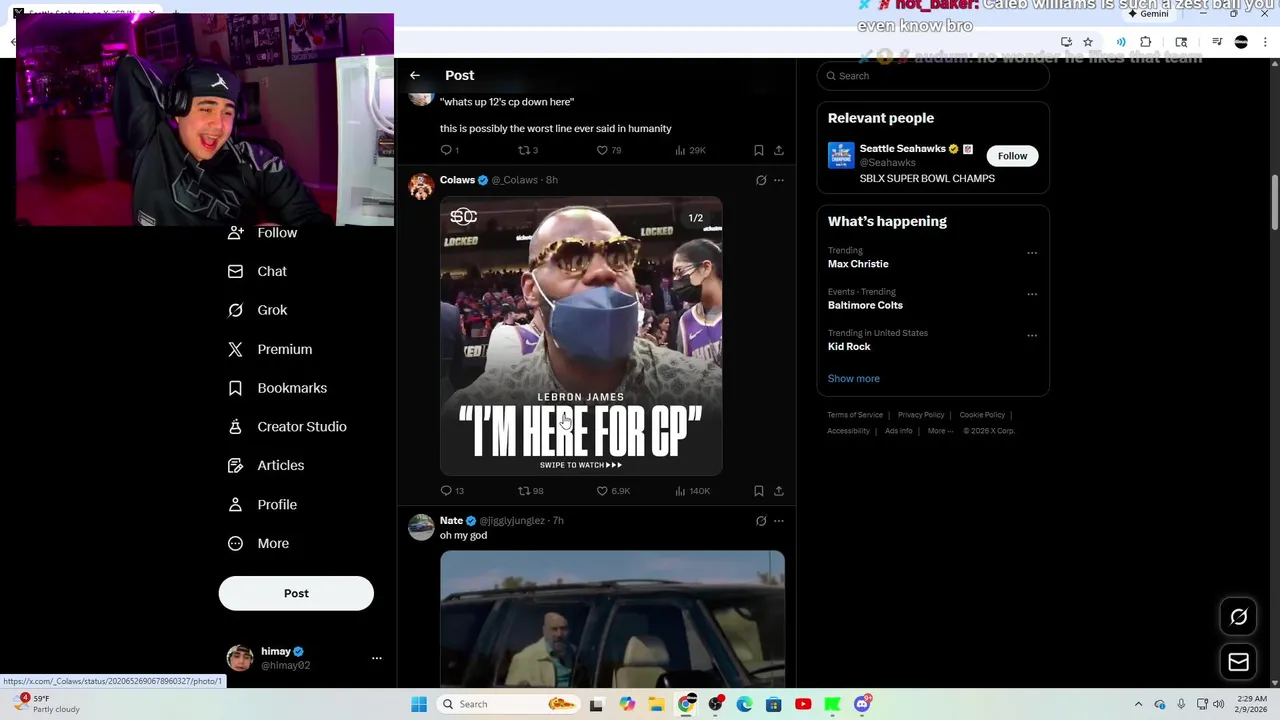This screenshot has width=1280, height=720.
Task: Click the Gemini button in Chrome
Action: (1147, 14)
